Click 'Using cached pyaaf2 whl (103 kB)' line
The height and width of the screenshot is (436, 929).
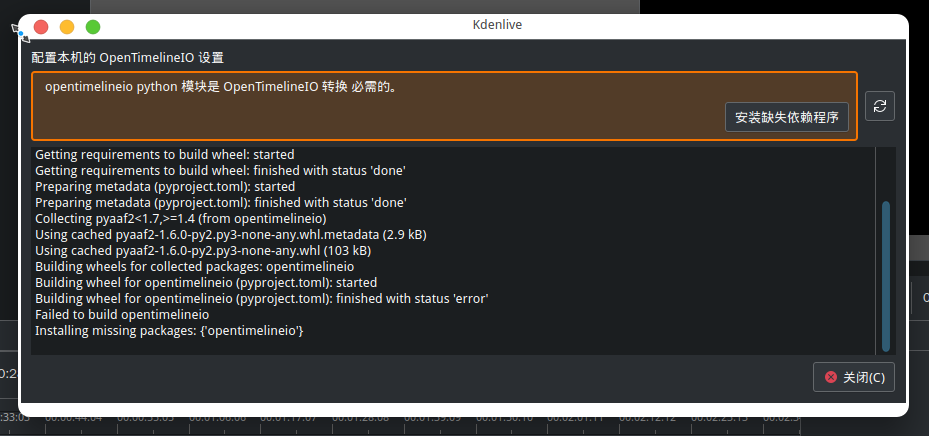(203, 251)
